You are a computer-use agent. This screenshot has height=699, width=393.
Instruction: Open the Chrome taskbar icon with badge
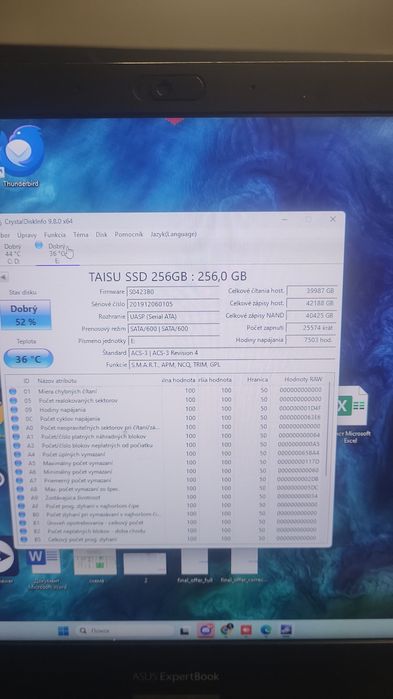tap(226, 629)
